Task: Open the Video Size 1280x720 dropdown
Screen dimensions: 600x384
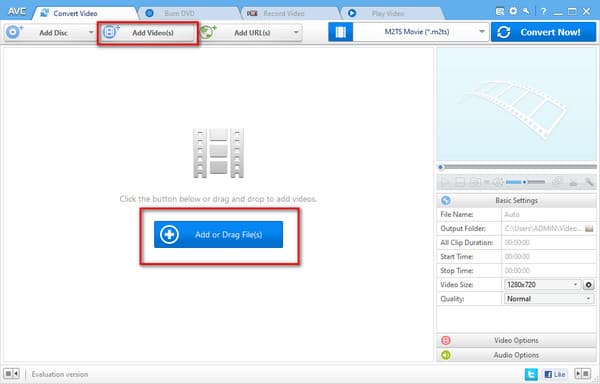Action: point(542,285)
